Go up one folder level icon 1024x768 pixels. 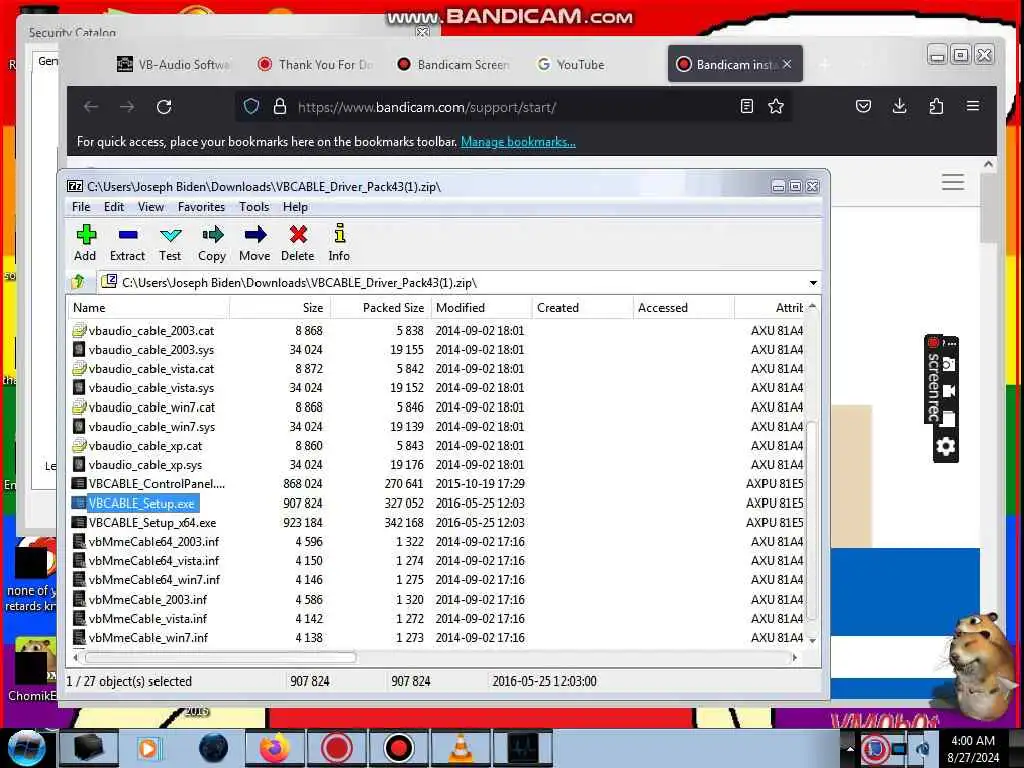[x=78, y=281]
